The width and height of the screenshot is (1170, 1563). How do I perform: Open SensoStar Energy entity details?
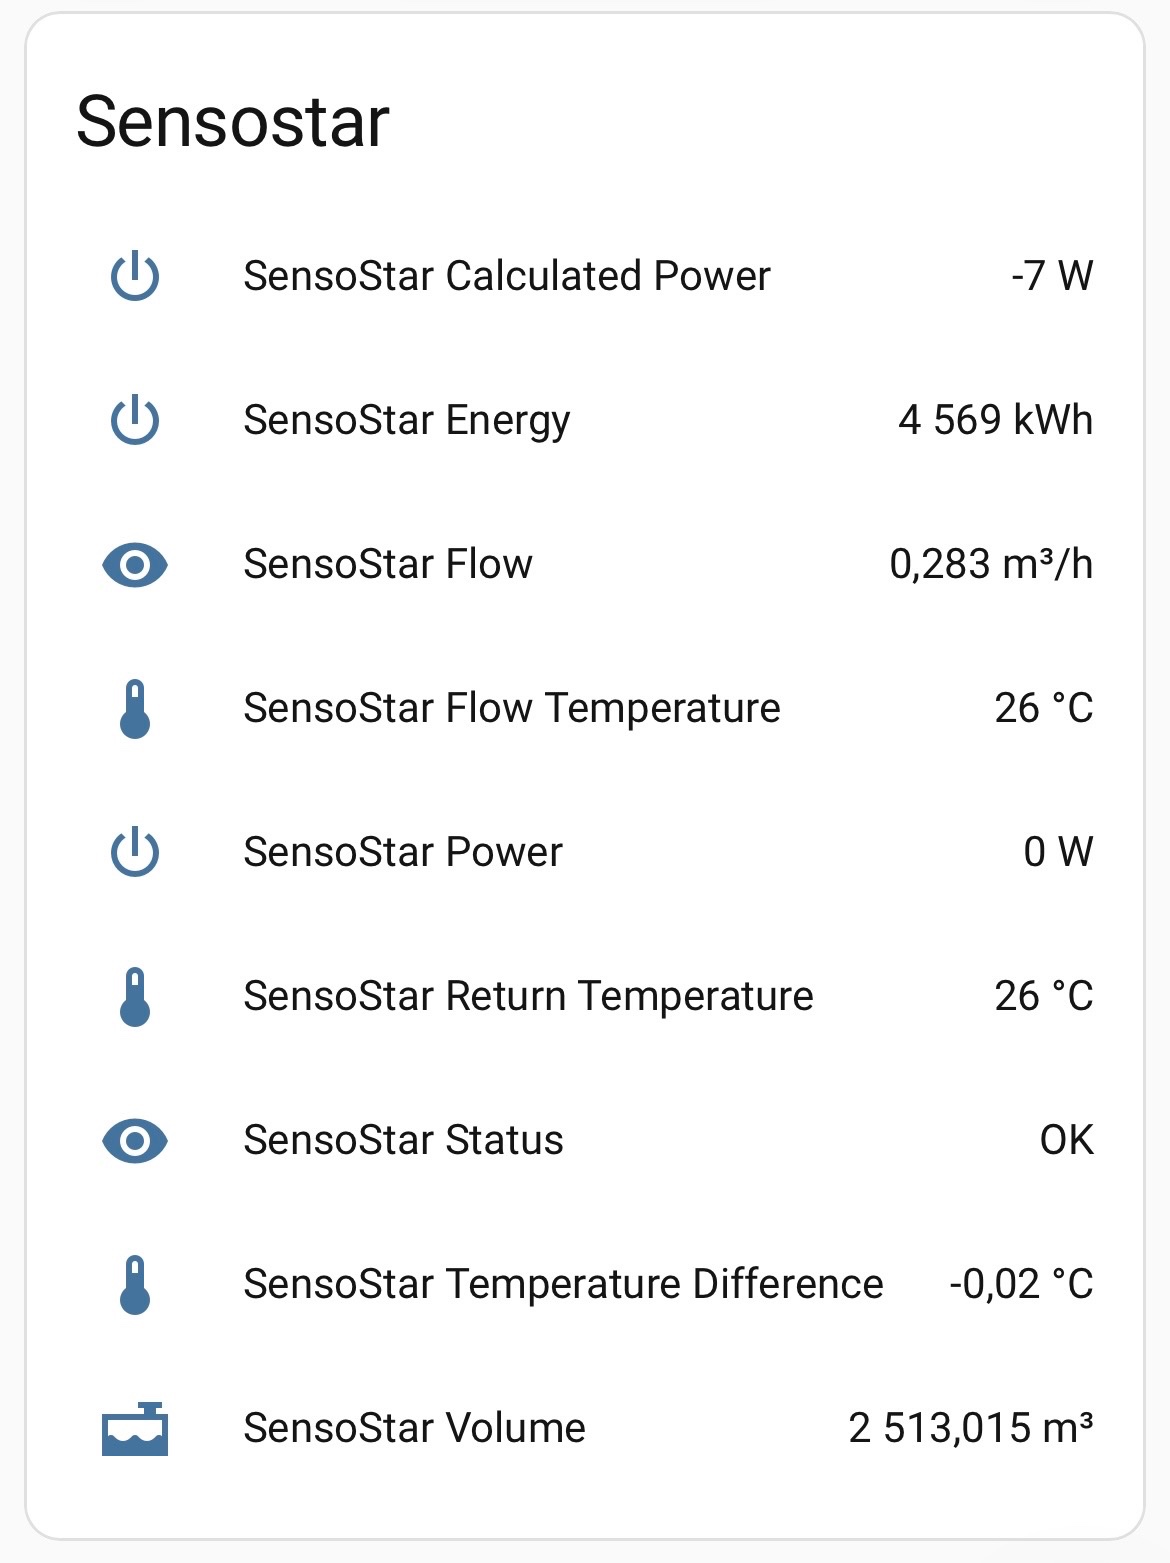point(407,421)
